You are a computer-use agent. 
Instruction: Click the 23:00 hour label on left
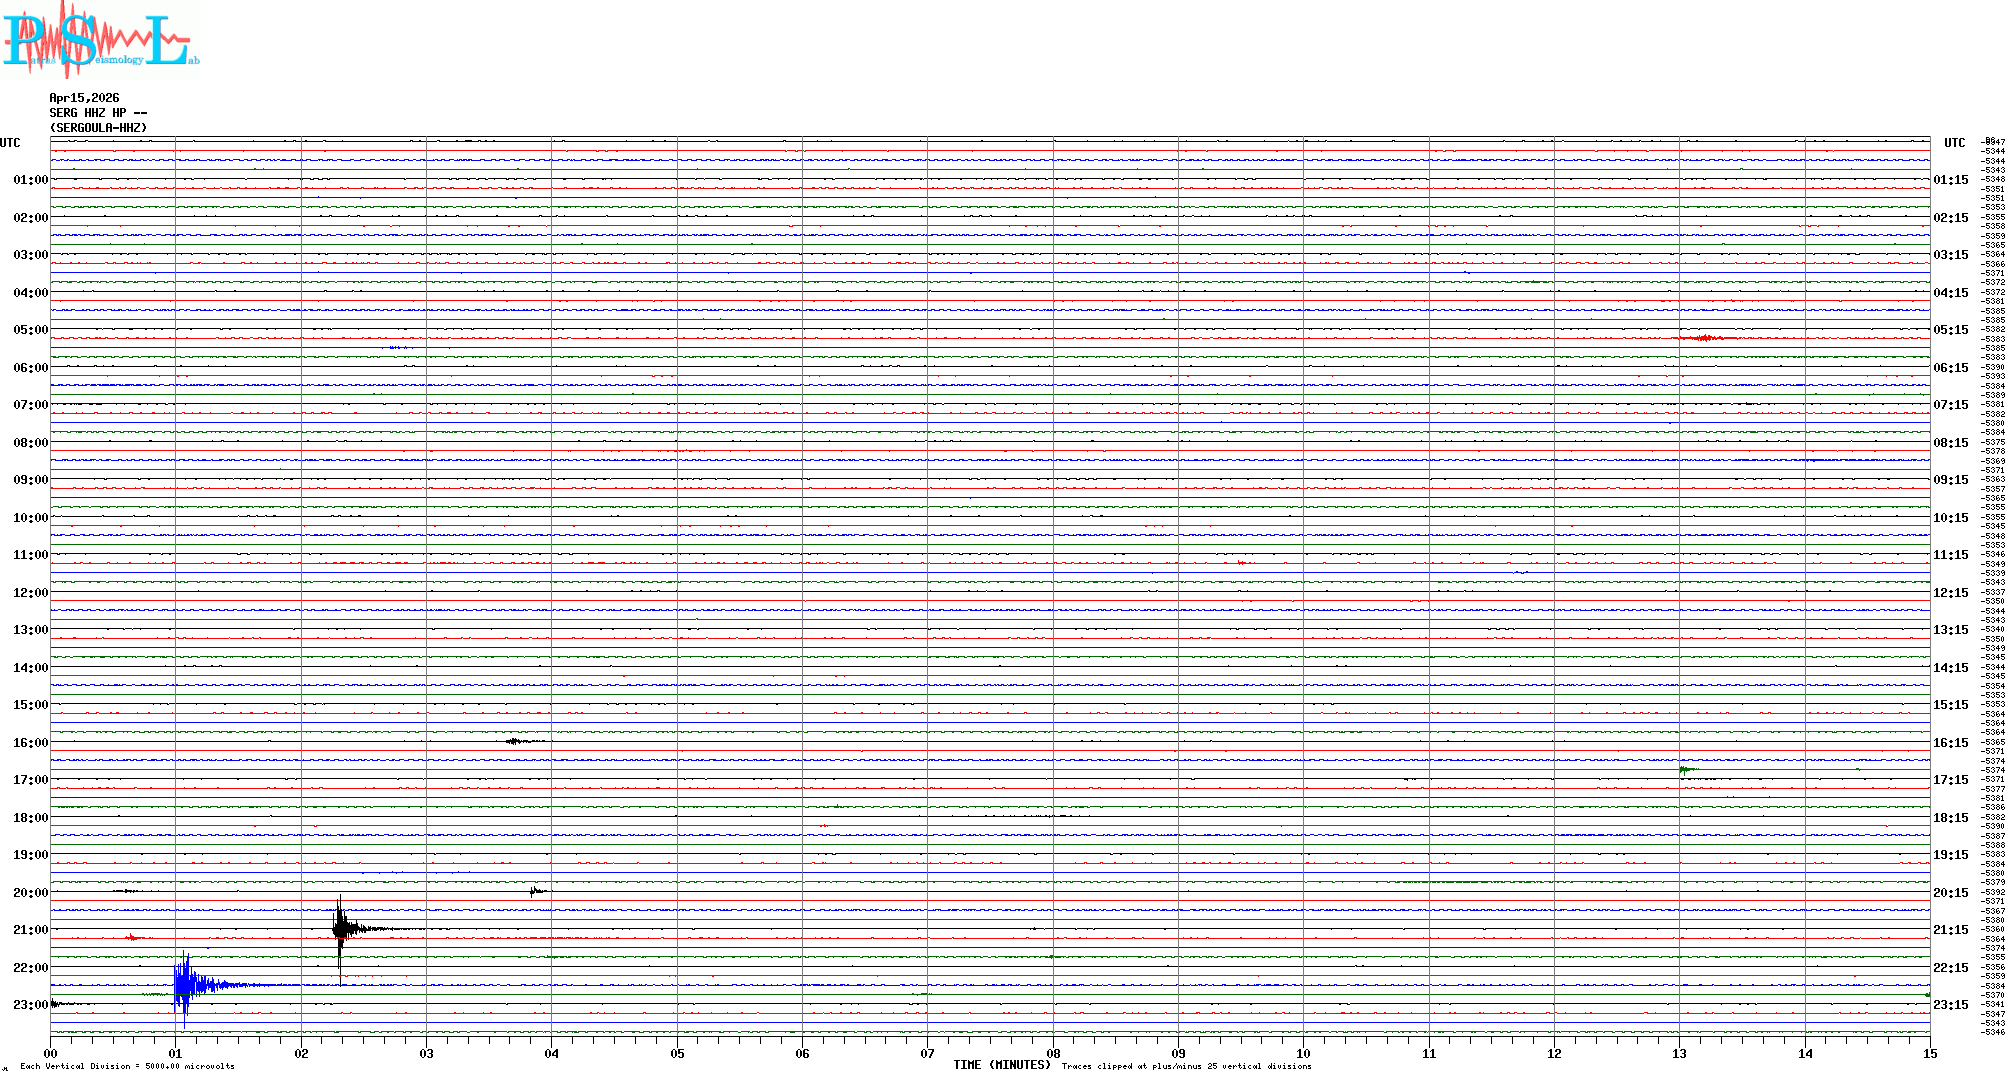click(x=30, y=1005)
